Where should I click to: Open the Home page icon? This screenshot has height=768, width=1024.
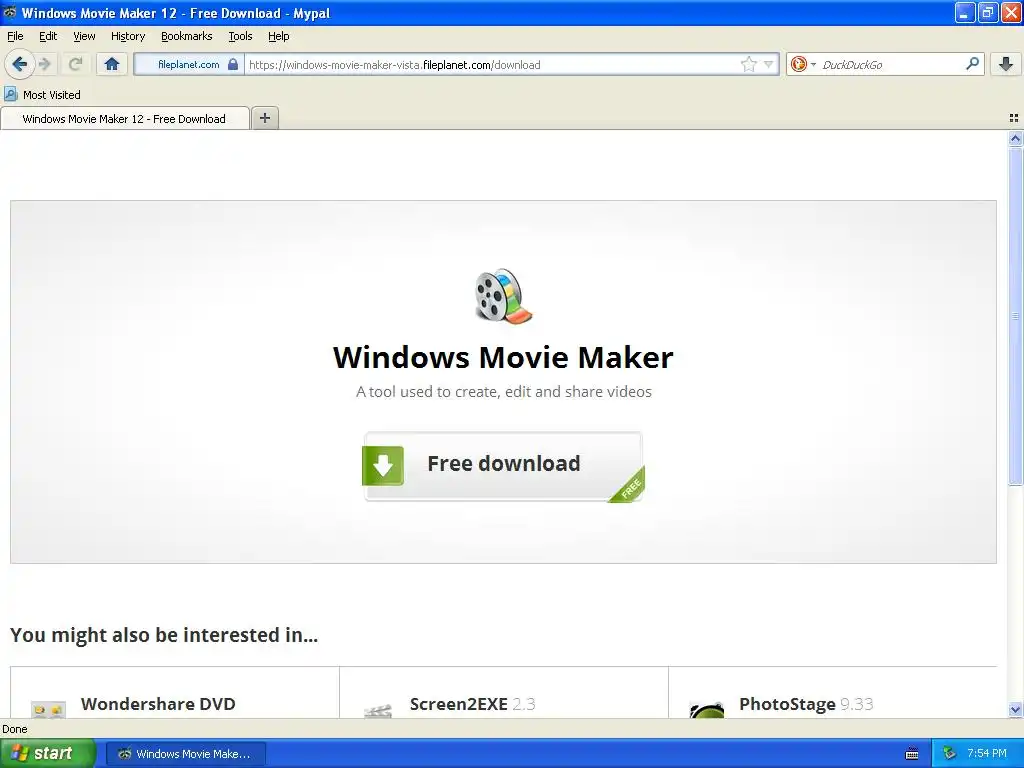click(x=112, y=64)
